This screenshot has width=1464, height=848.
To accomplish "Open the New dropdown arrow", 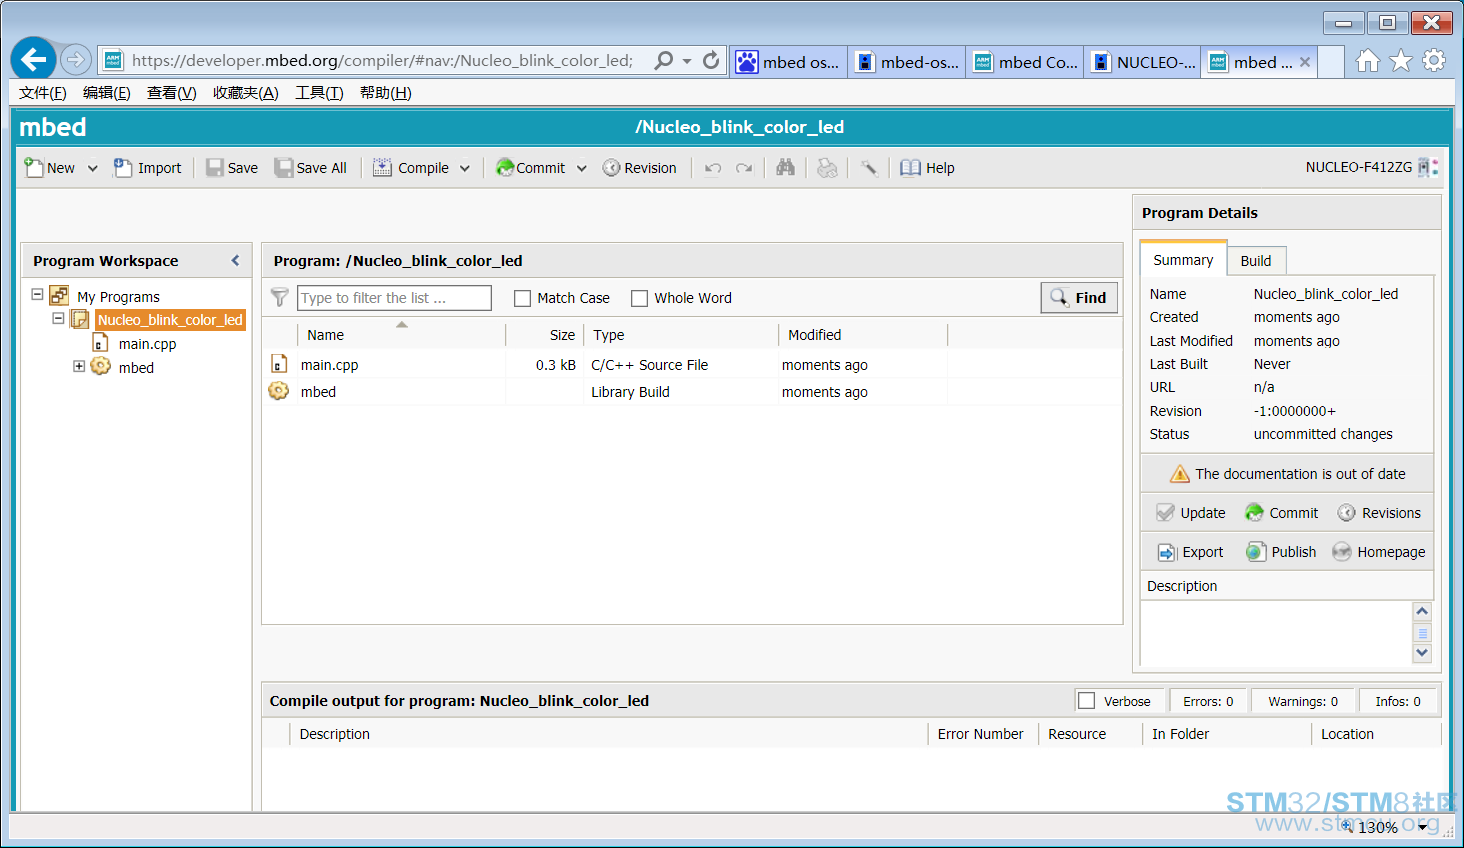I will pyautogui.click(x=93, y=168).
